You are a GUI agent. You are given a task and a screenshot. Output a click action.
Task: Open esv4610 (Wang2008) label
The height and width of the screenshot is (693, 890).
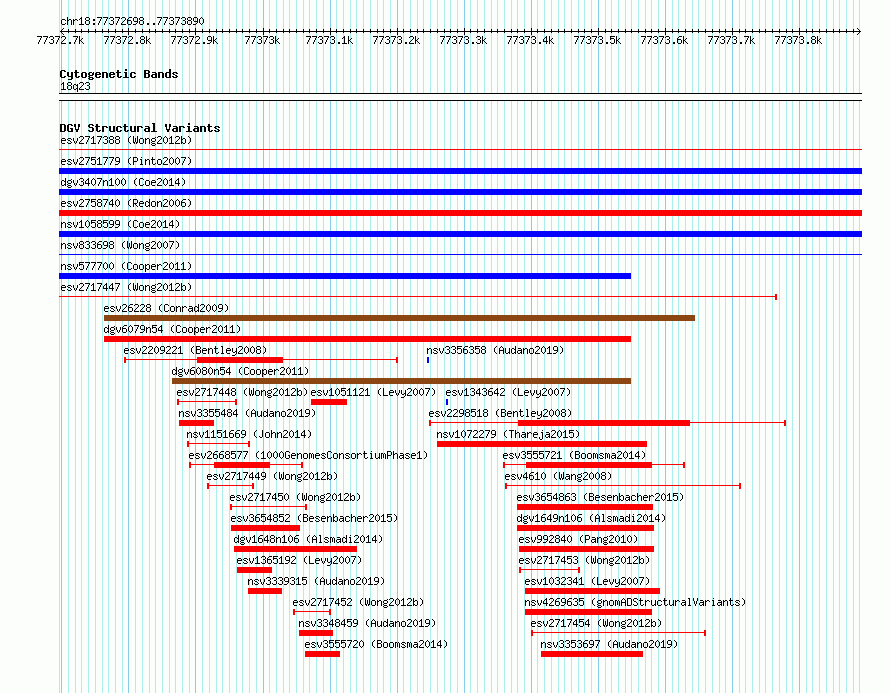(559, 476)
